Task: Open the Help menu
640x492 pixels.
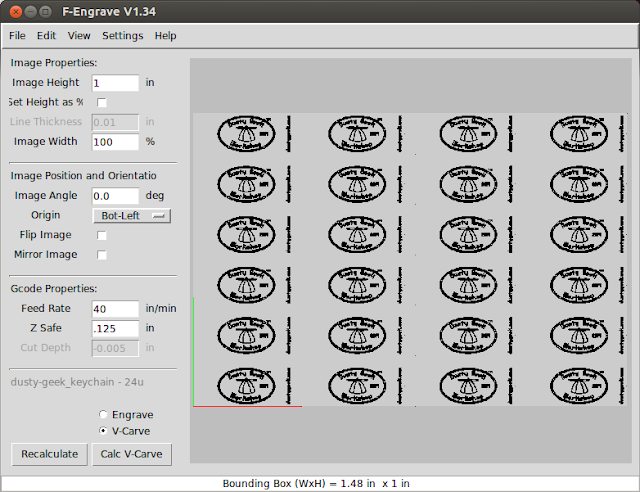Action: click(x=165, y=35)
